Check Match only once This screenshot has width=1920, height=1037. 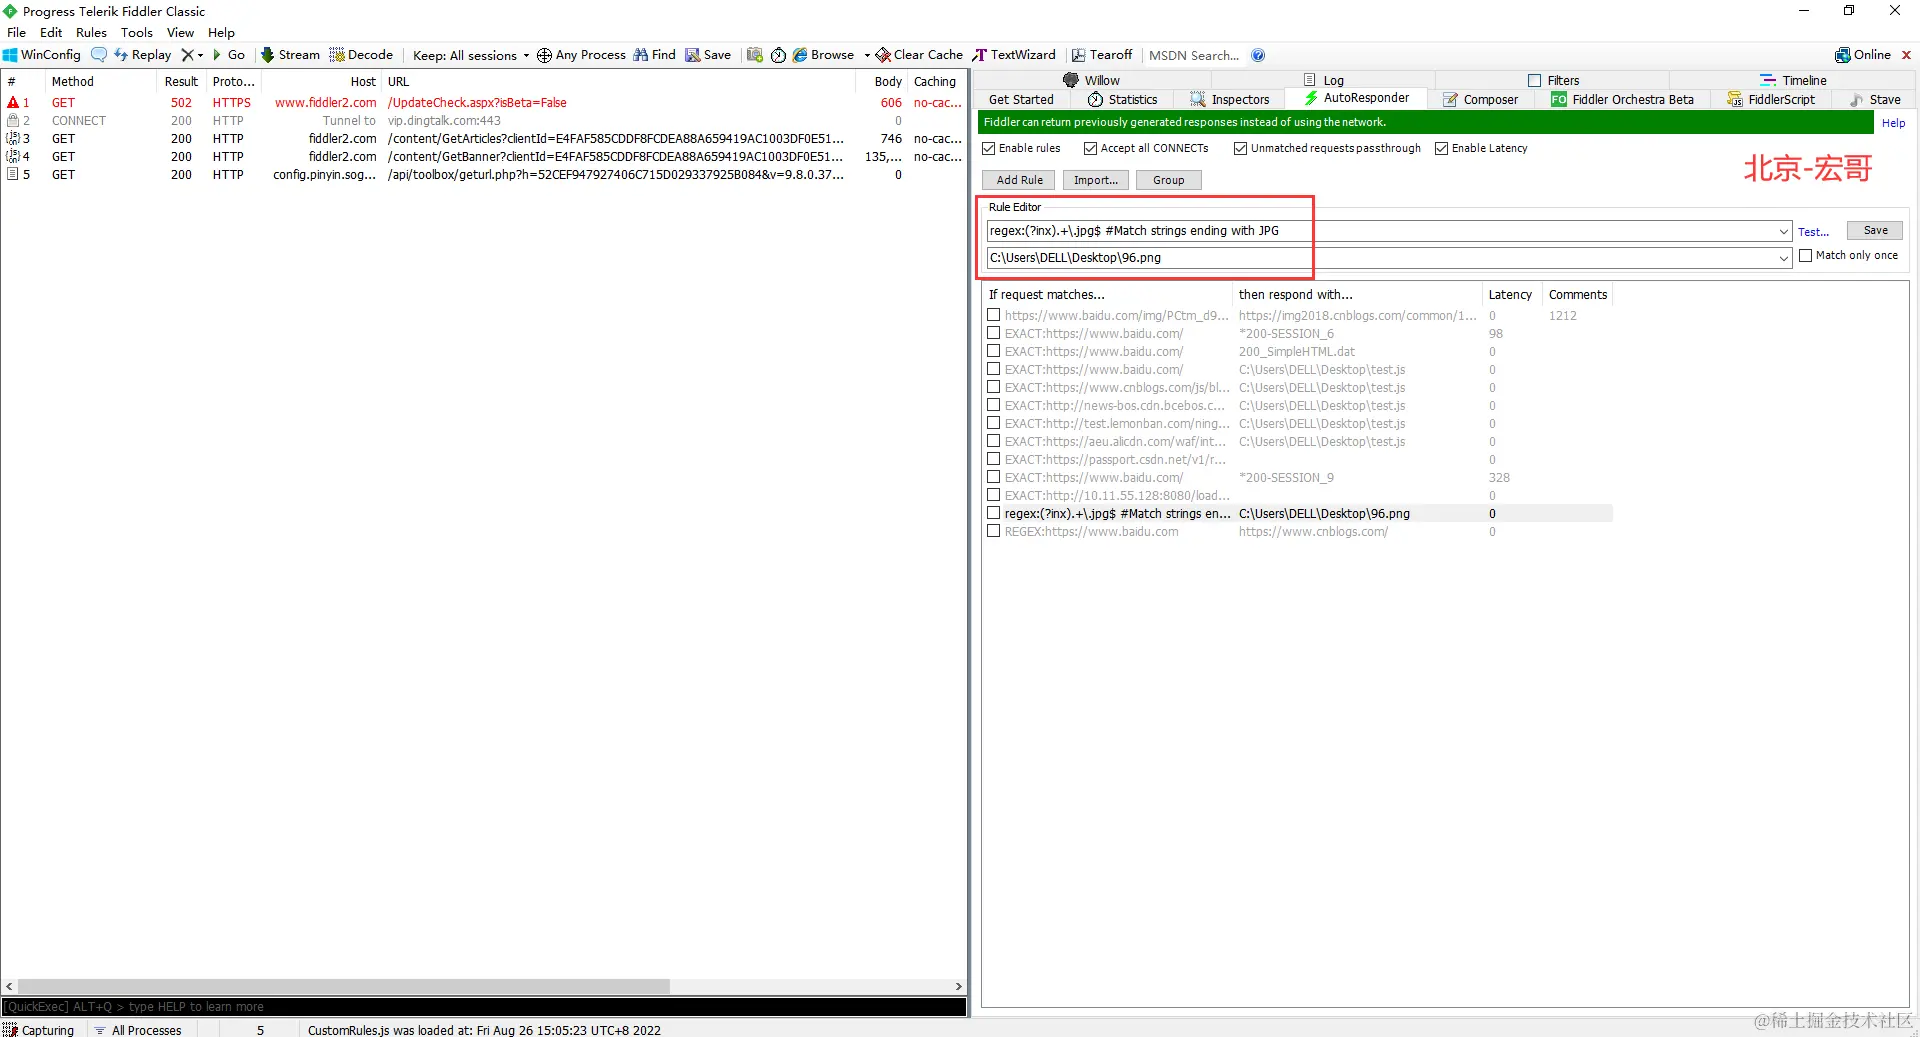pyautogui.click(x=1806, y=255)
